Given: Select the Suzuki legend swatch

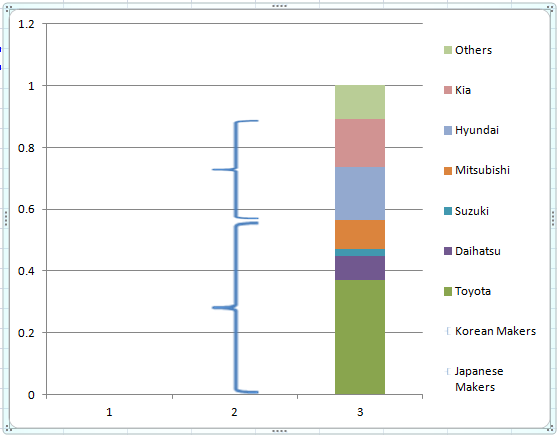Looking at the screenshot, I should 448,211.
